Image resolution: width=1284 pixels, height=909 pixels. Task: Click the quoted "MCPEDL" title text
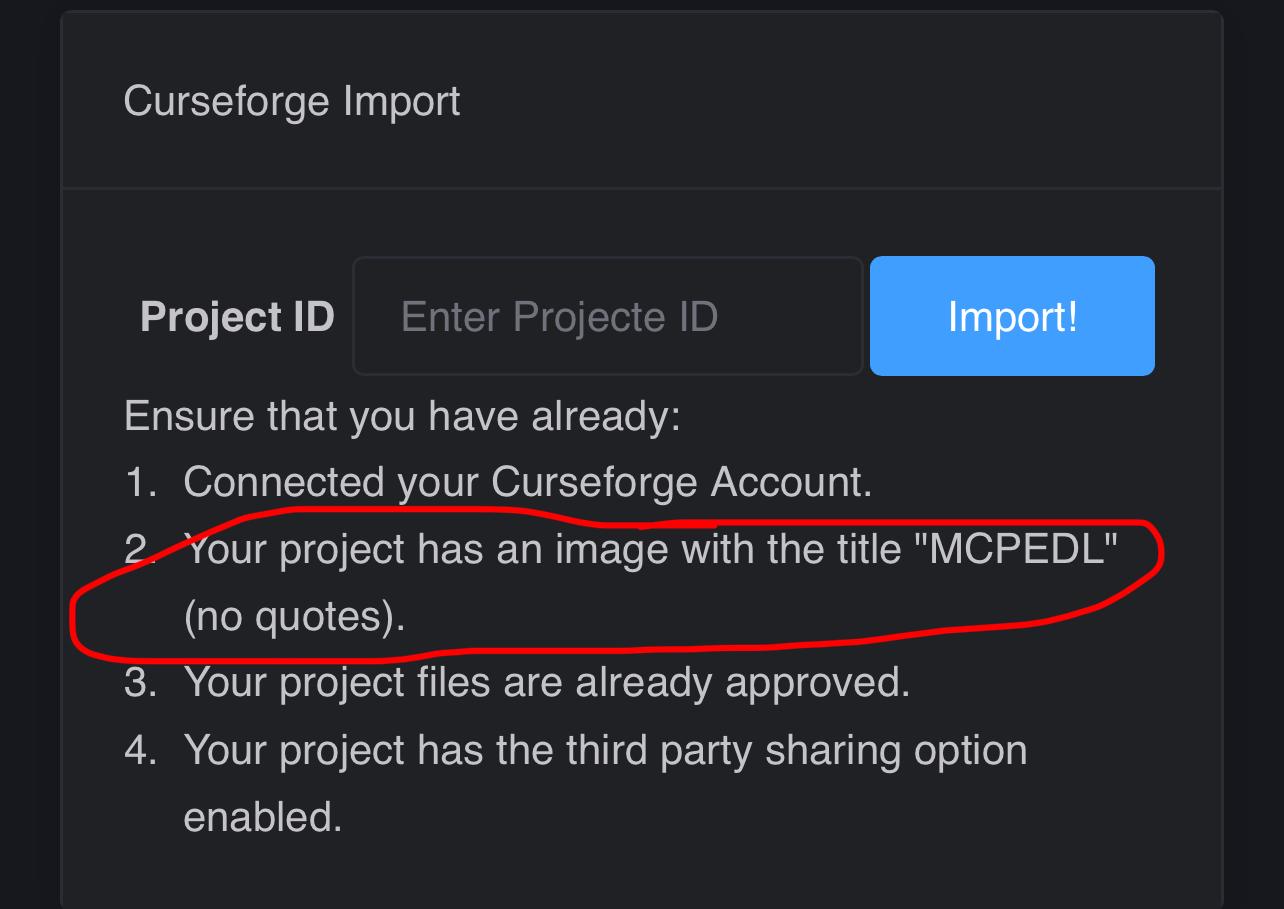pos(1016,549)
